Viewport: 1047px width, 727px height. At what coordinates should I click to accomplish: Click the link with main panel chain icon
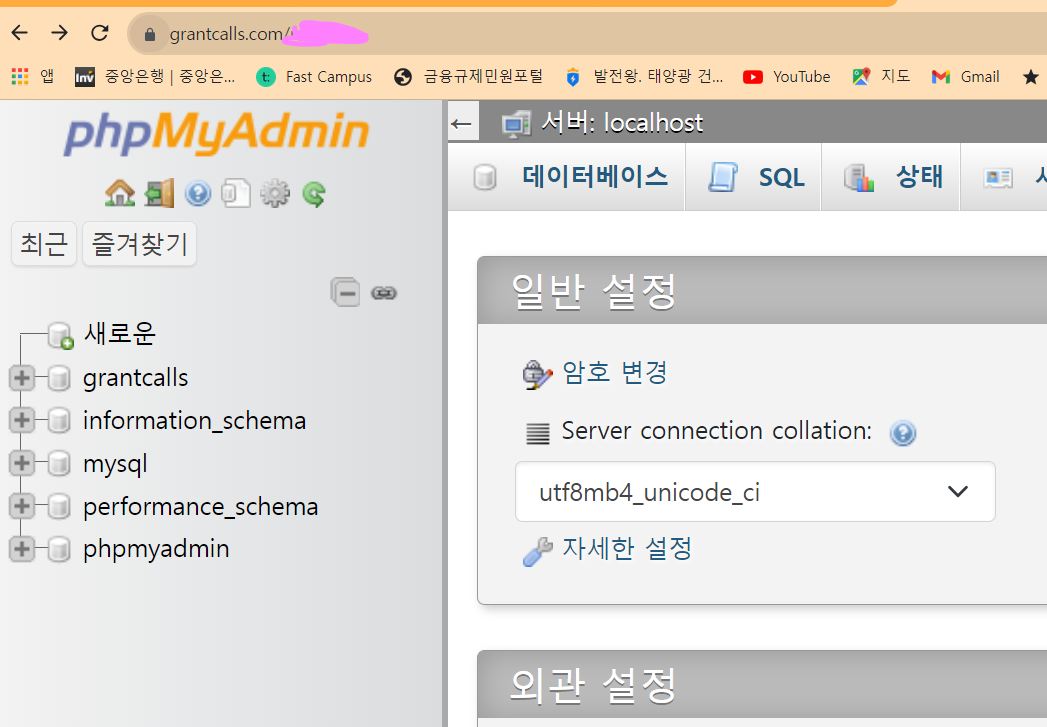pos(384,293)
